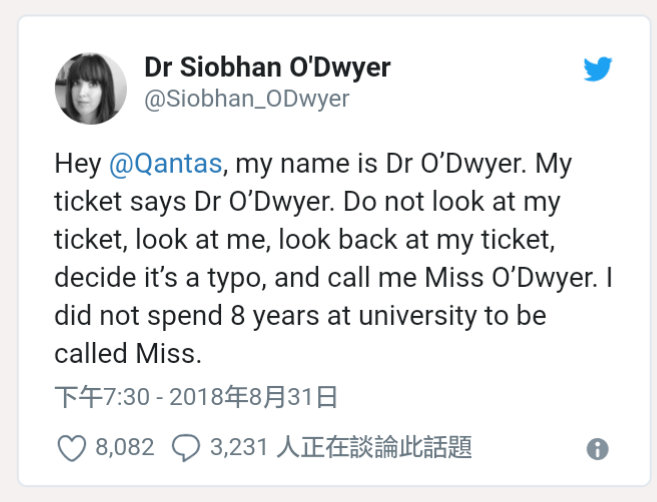The height and width of the screenshot is (502, 657).
Task: Click 'called Miss.' on the tweet's last line
Action: [129, 353]
